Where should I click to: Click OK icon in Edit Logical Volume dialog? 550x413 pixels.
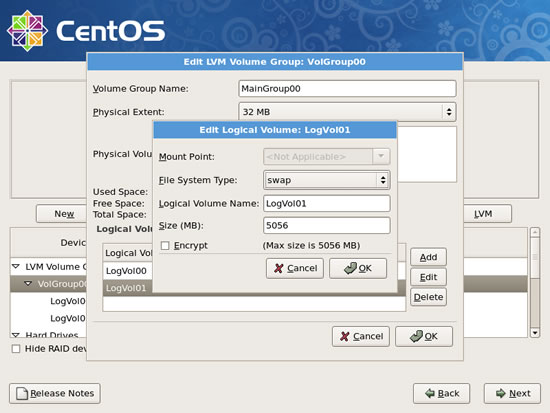point(350,268)
